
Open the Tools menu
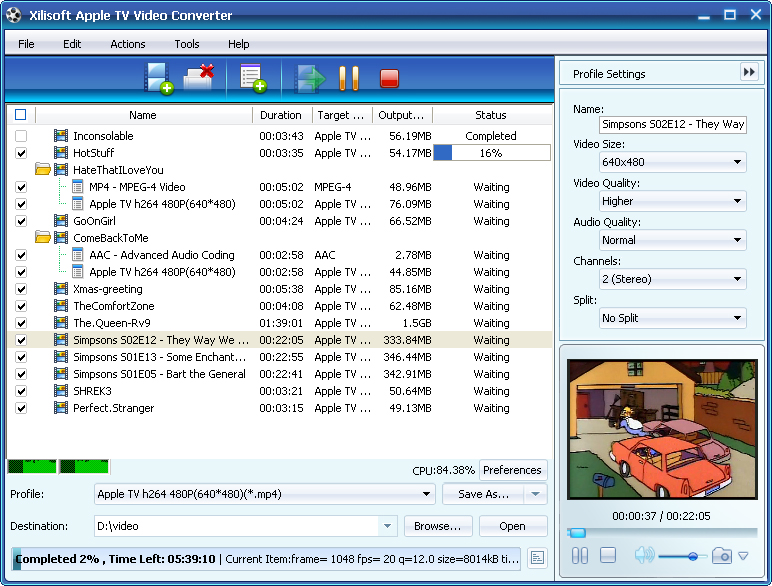point(187,44)
